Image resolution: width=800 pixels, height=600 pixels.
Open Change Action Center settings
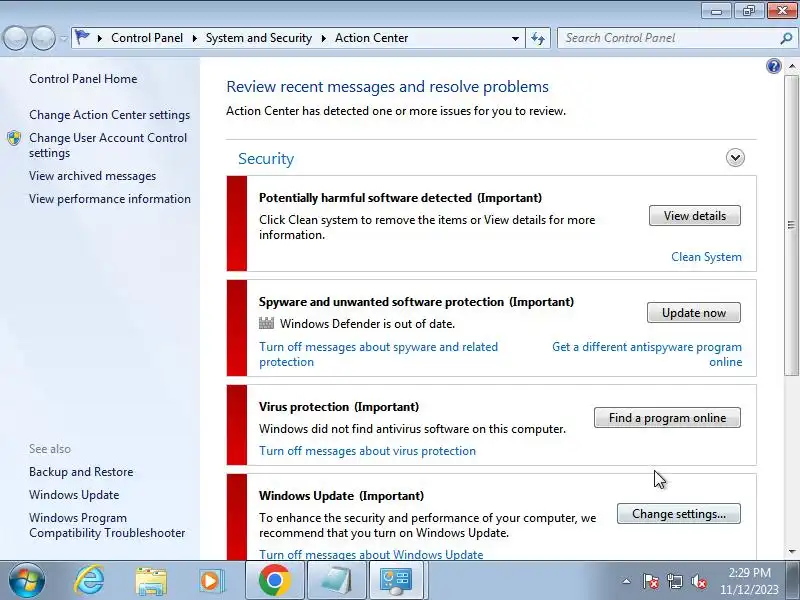[x=109, y=115]
